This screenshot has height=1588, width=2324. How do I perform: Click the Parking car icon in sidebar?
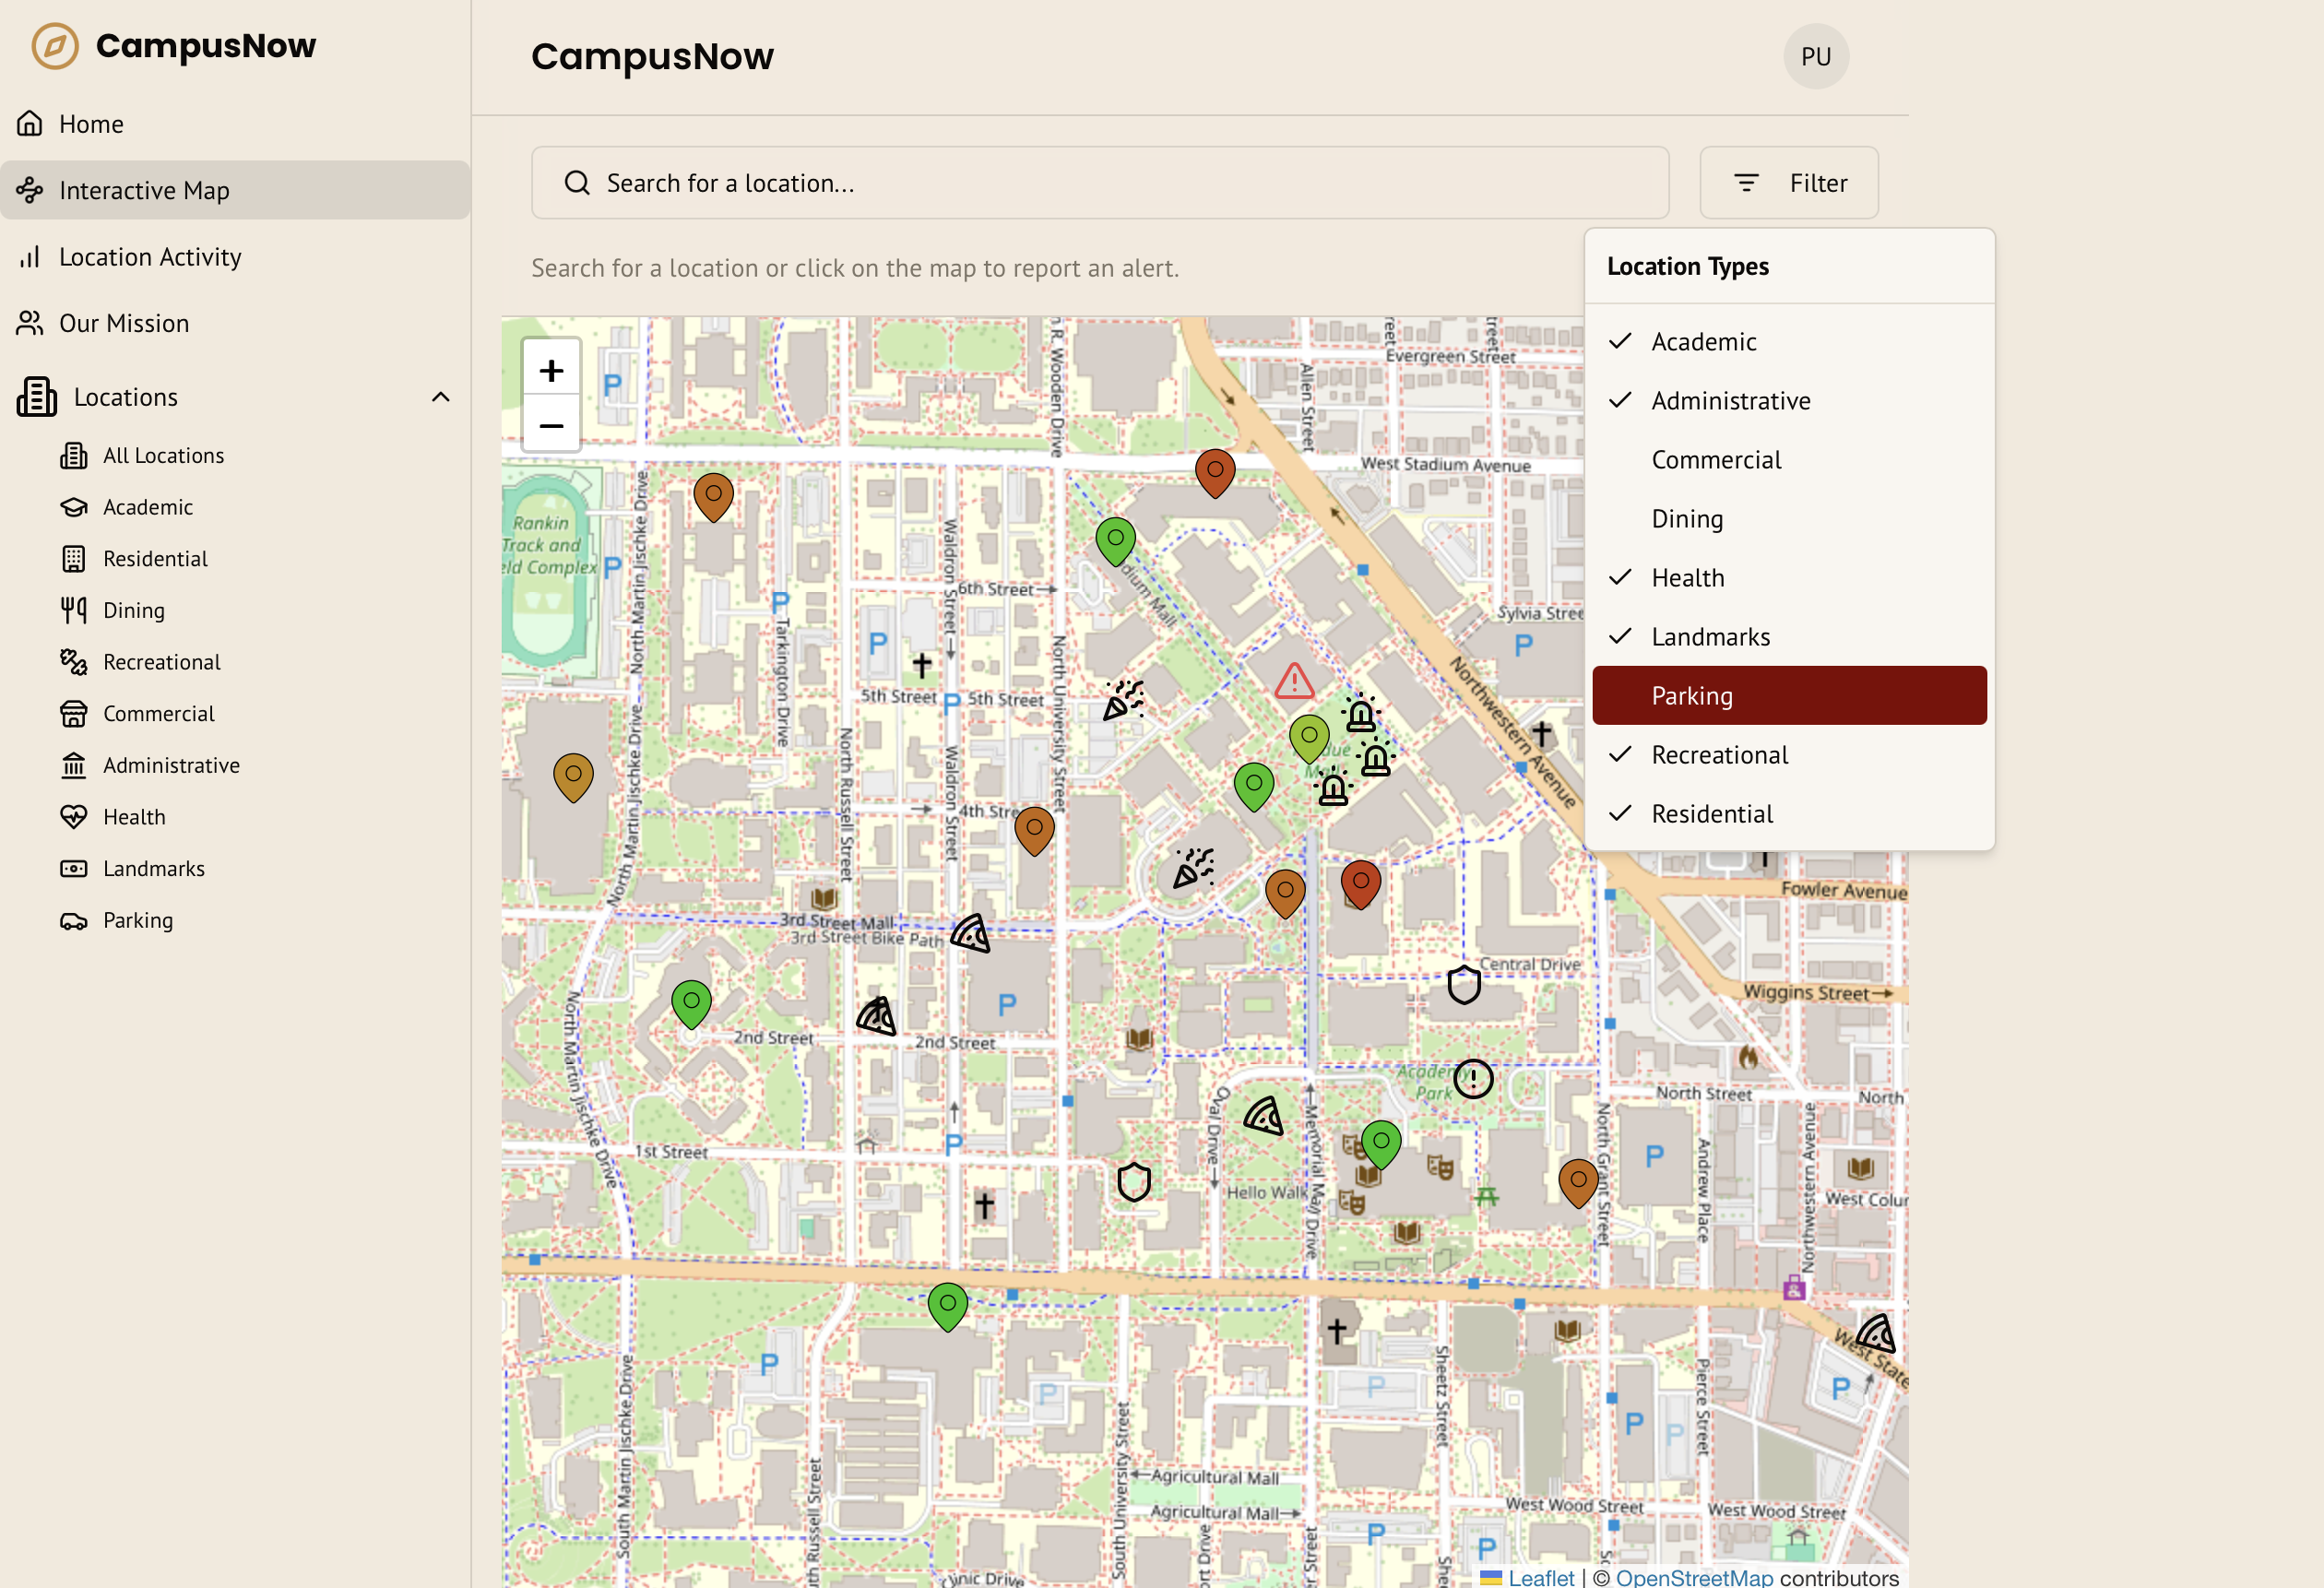point(73,921)
